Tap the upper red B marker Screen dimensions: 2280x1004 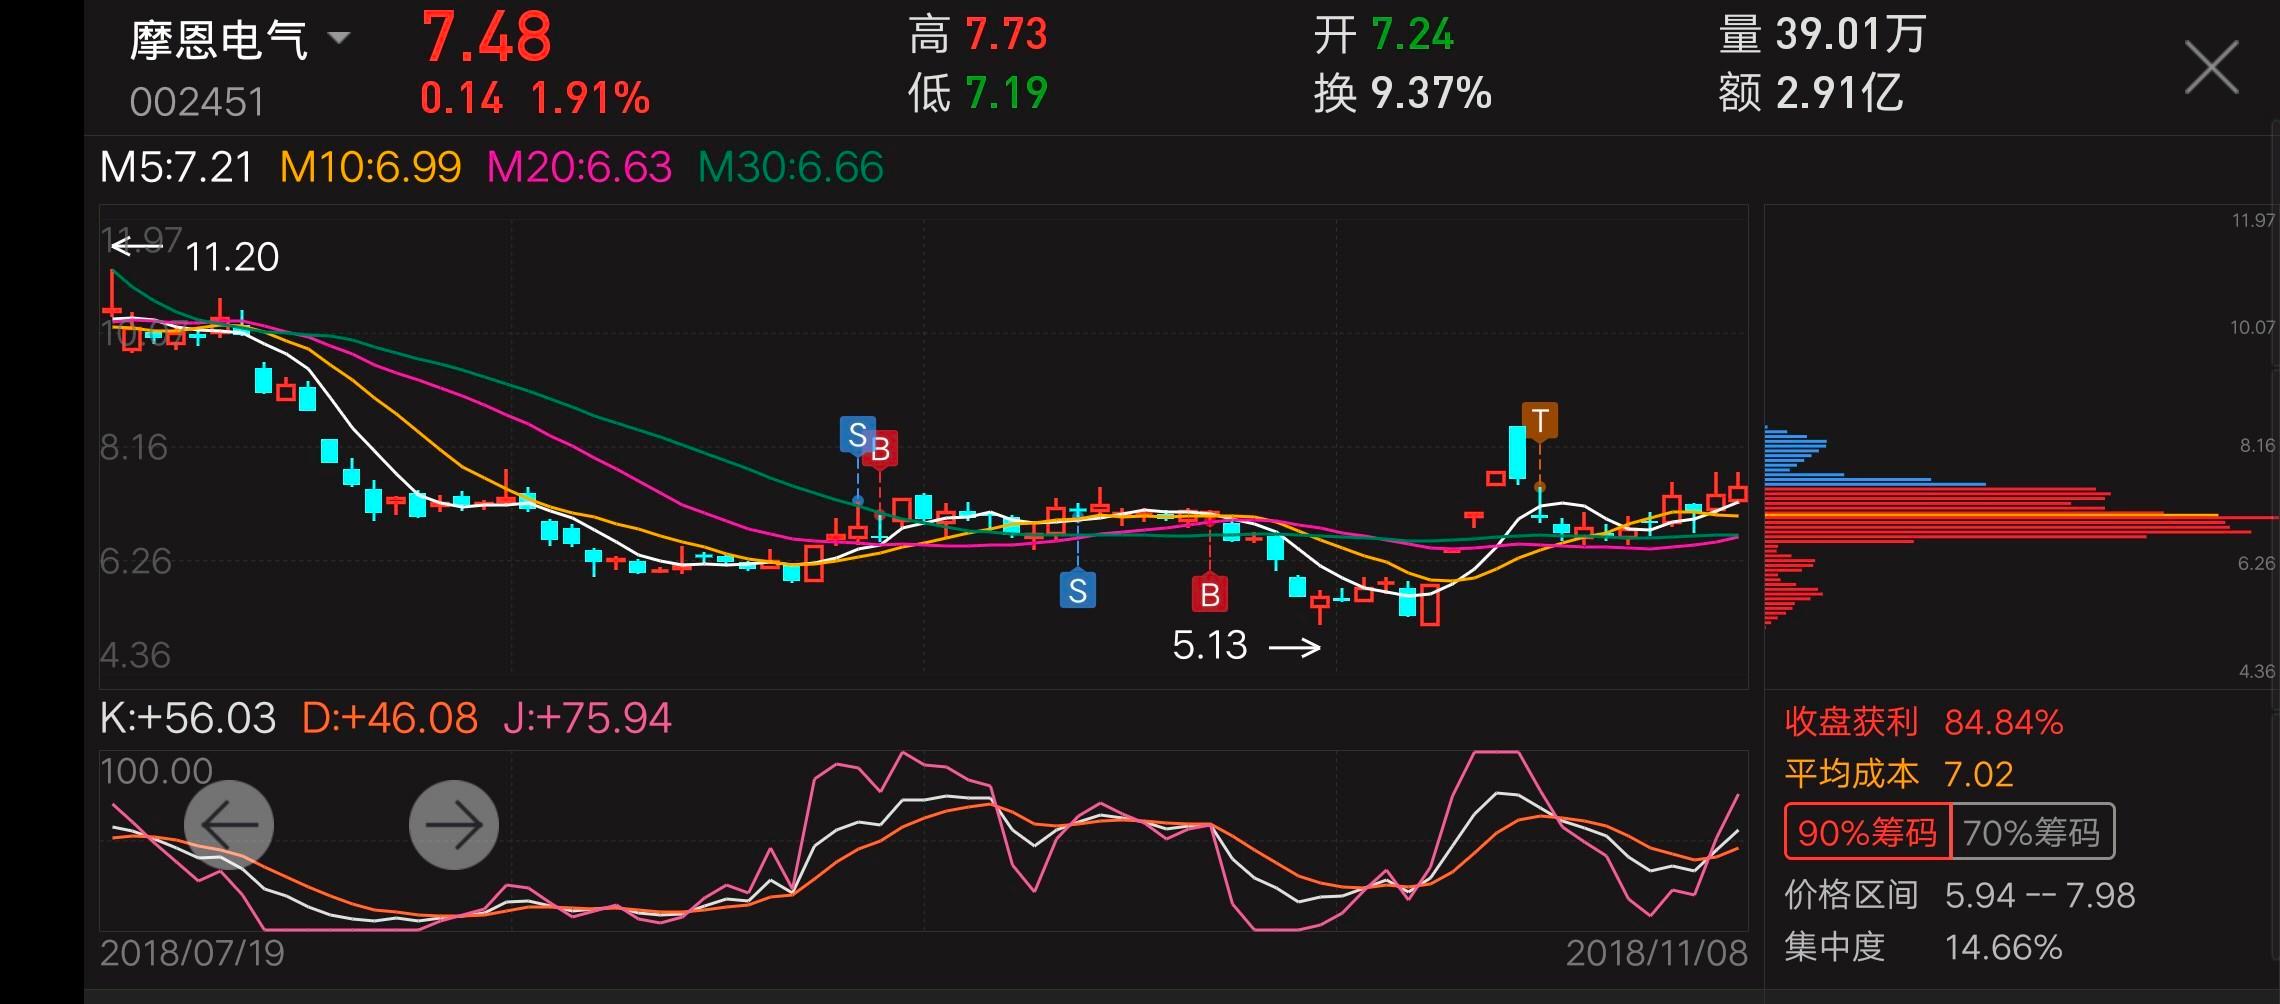tap(881, 450)
